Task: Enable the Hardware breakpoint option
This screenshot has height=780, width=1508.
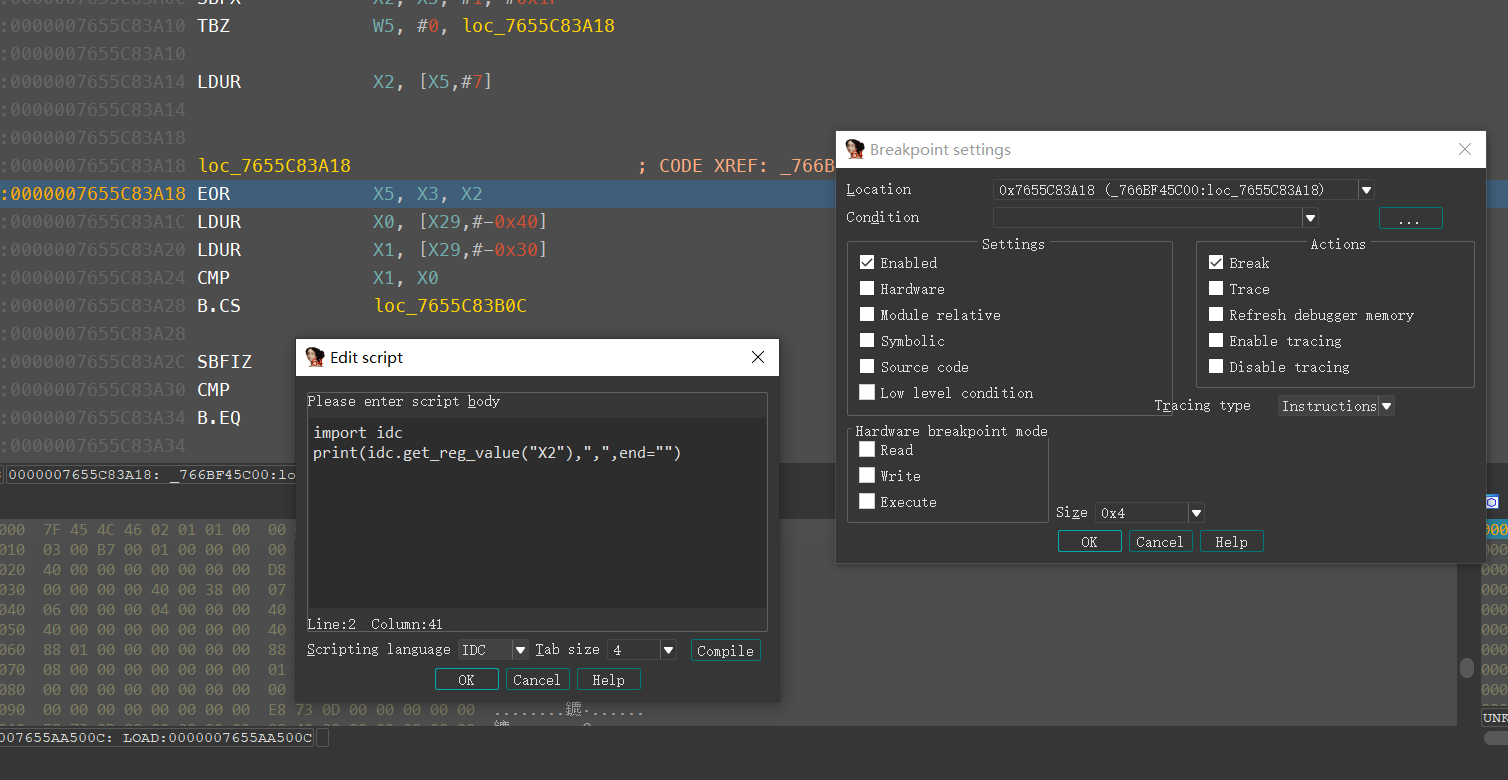Action: pyautogui.click(x=867, y=288)
